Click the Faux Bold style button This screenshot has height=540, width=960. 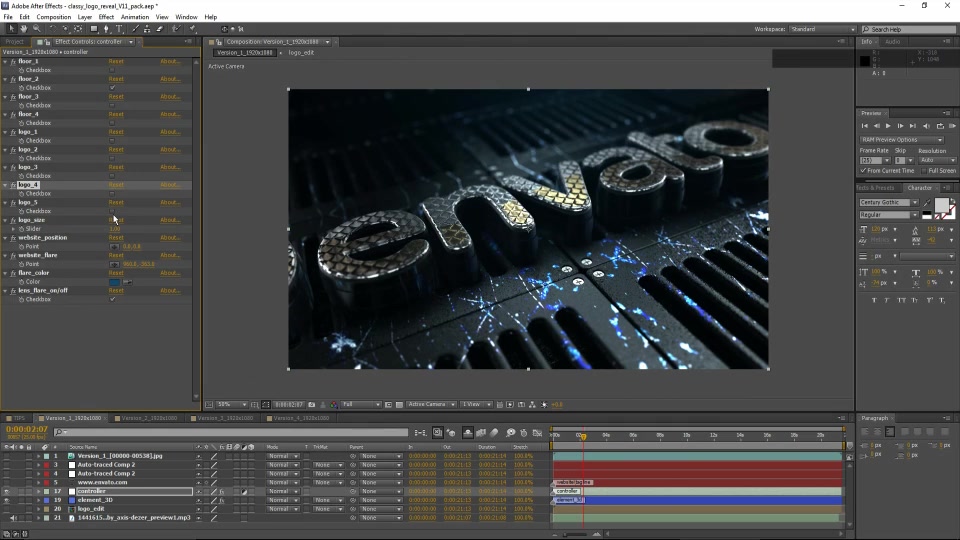874,300
